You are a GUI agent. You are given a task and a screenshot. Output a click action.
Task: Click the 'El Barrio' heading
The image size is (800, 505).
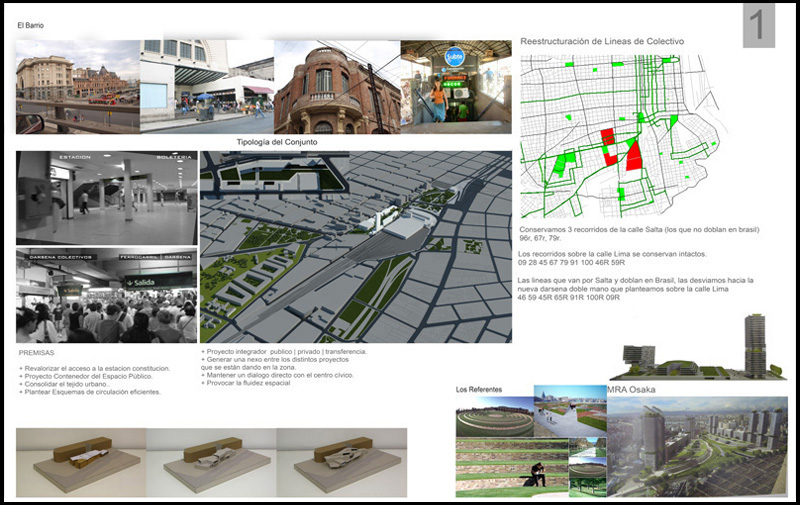click(x=31, y=25)
